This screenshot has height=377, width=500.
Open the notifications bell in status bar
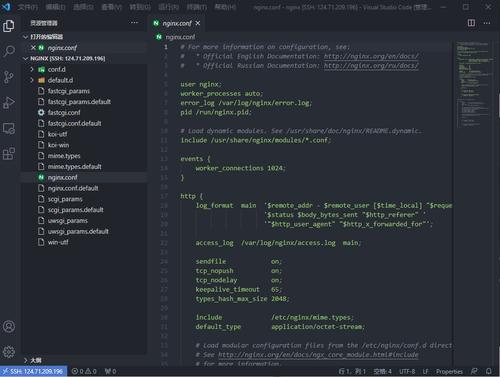coord(489,371)
